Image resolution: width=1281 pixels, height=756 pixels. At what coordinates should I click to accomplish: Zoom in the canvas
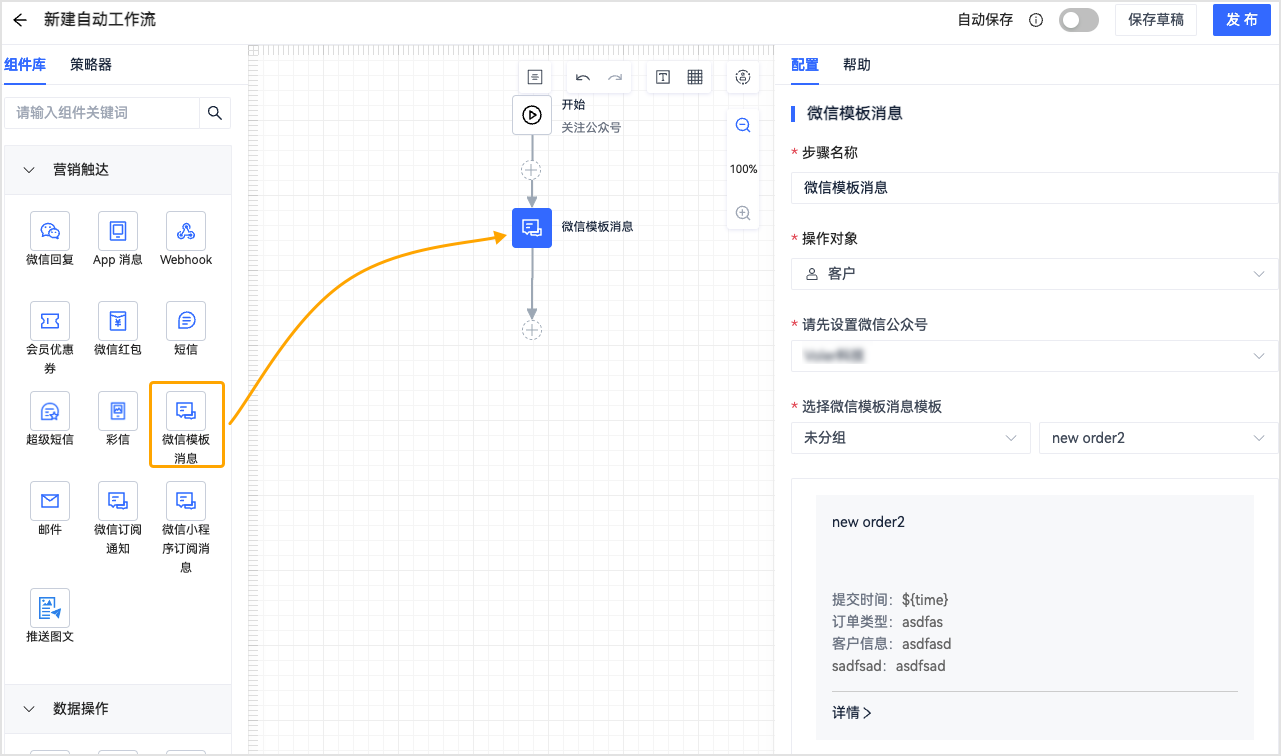pos(743,213)
